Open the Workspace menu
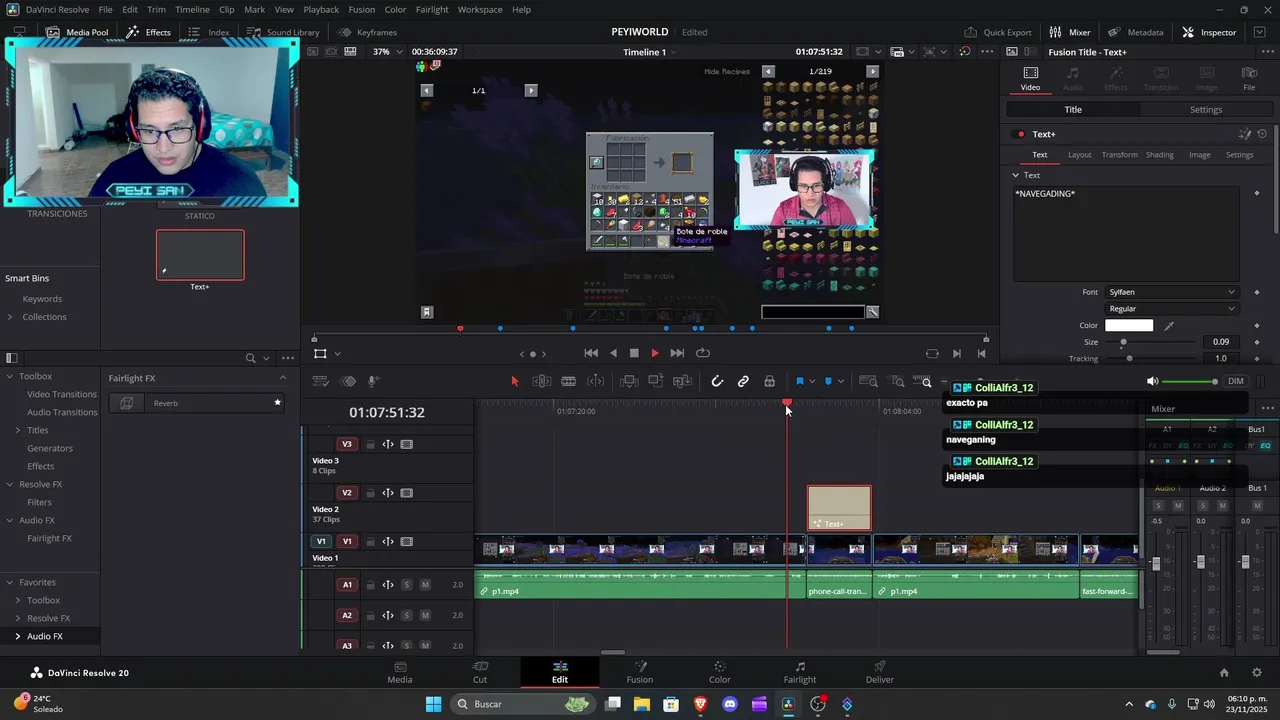 (480, 9)
